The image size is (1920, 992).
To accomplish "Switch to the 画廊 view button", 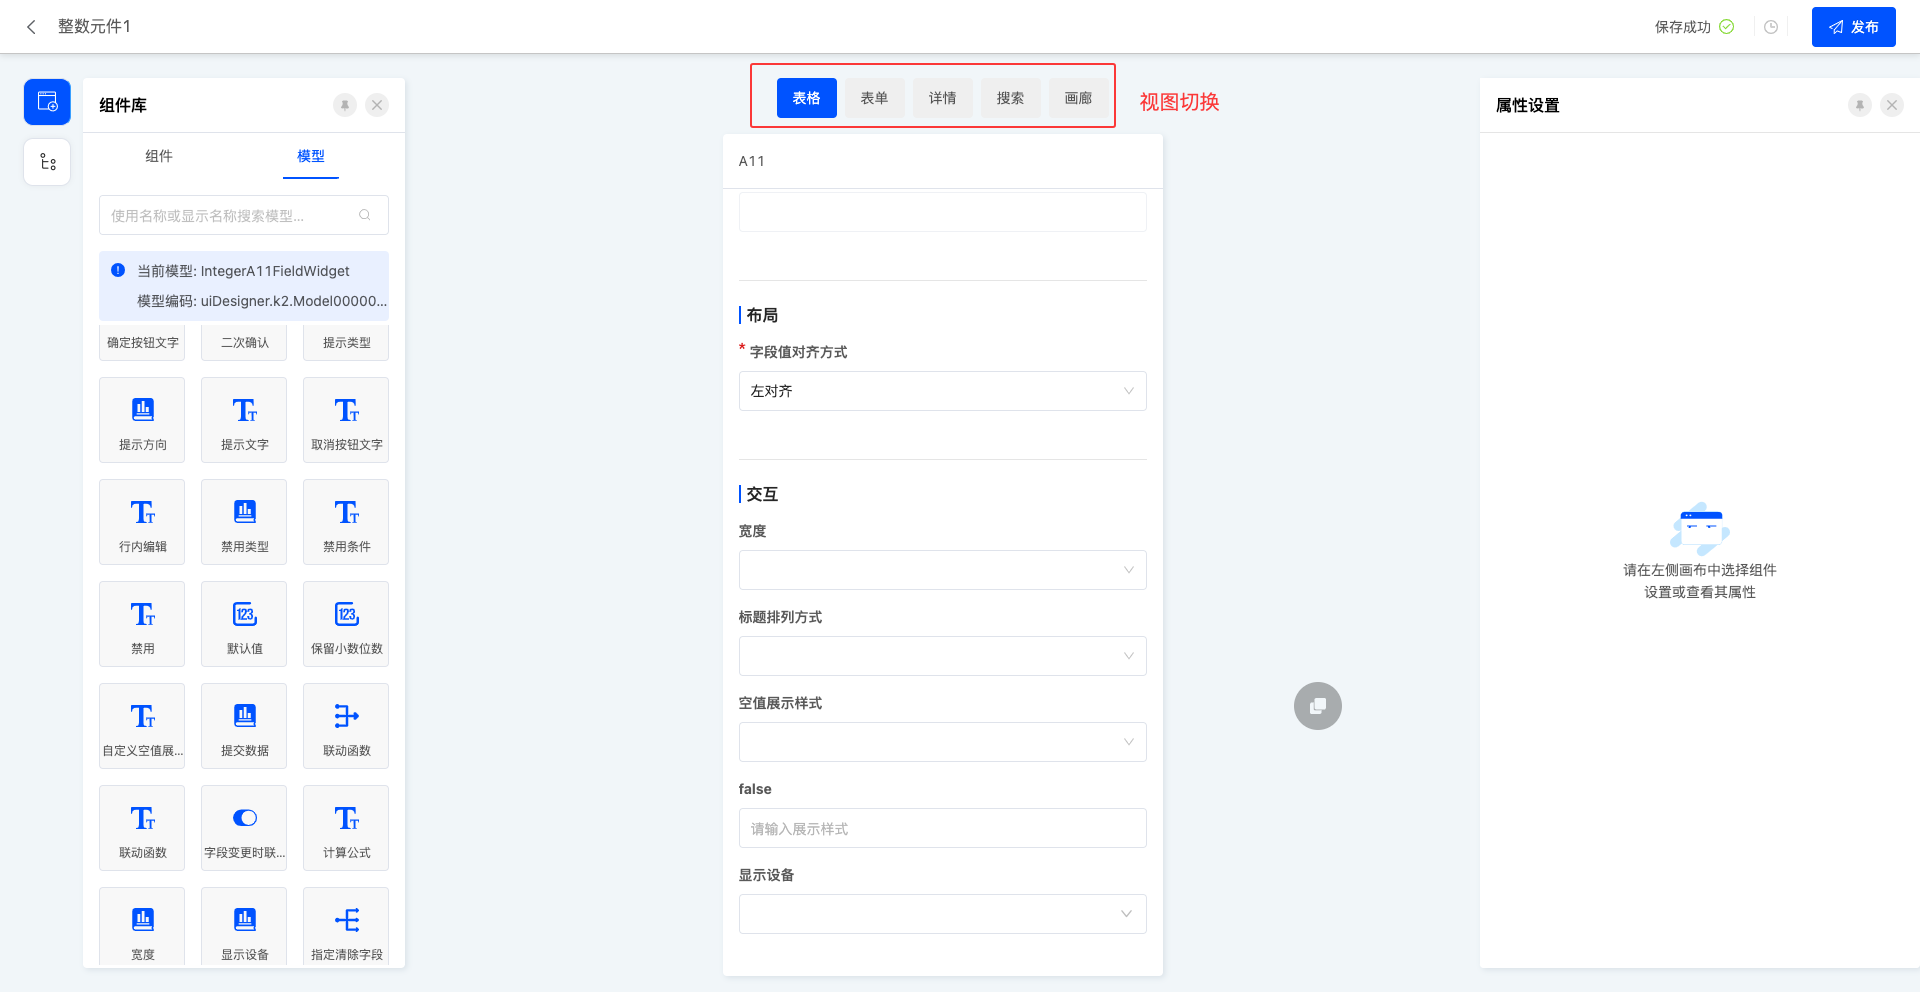I will click(x=1078, y=98).
